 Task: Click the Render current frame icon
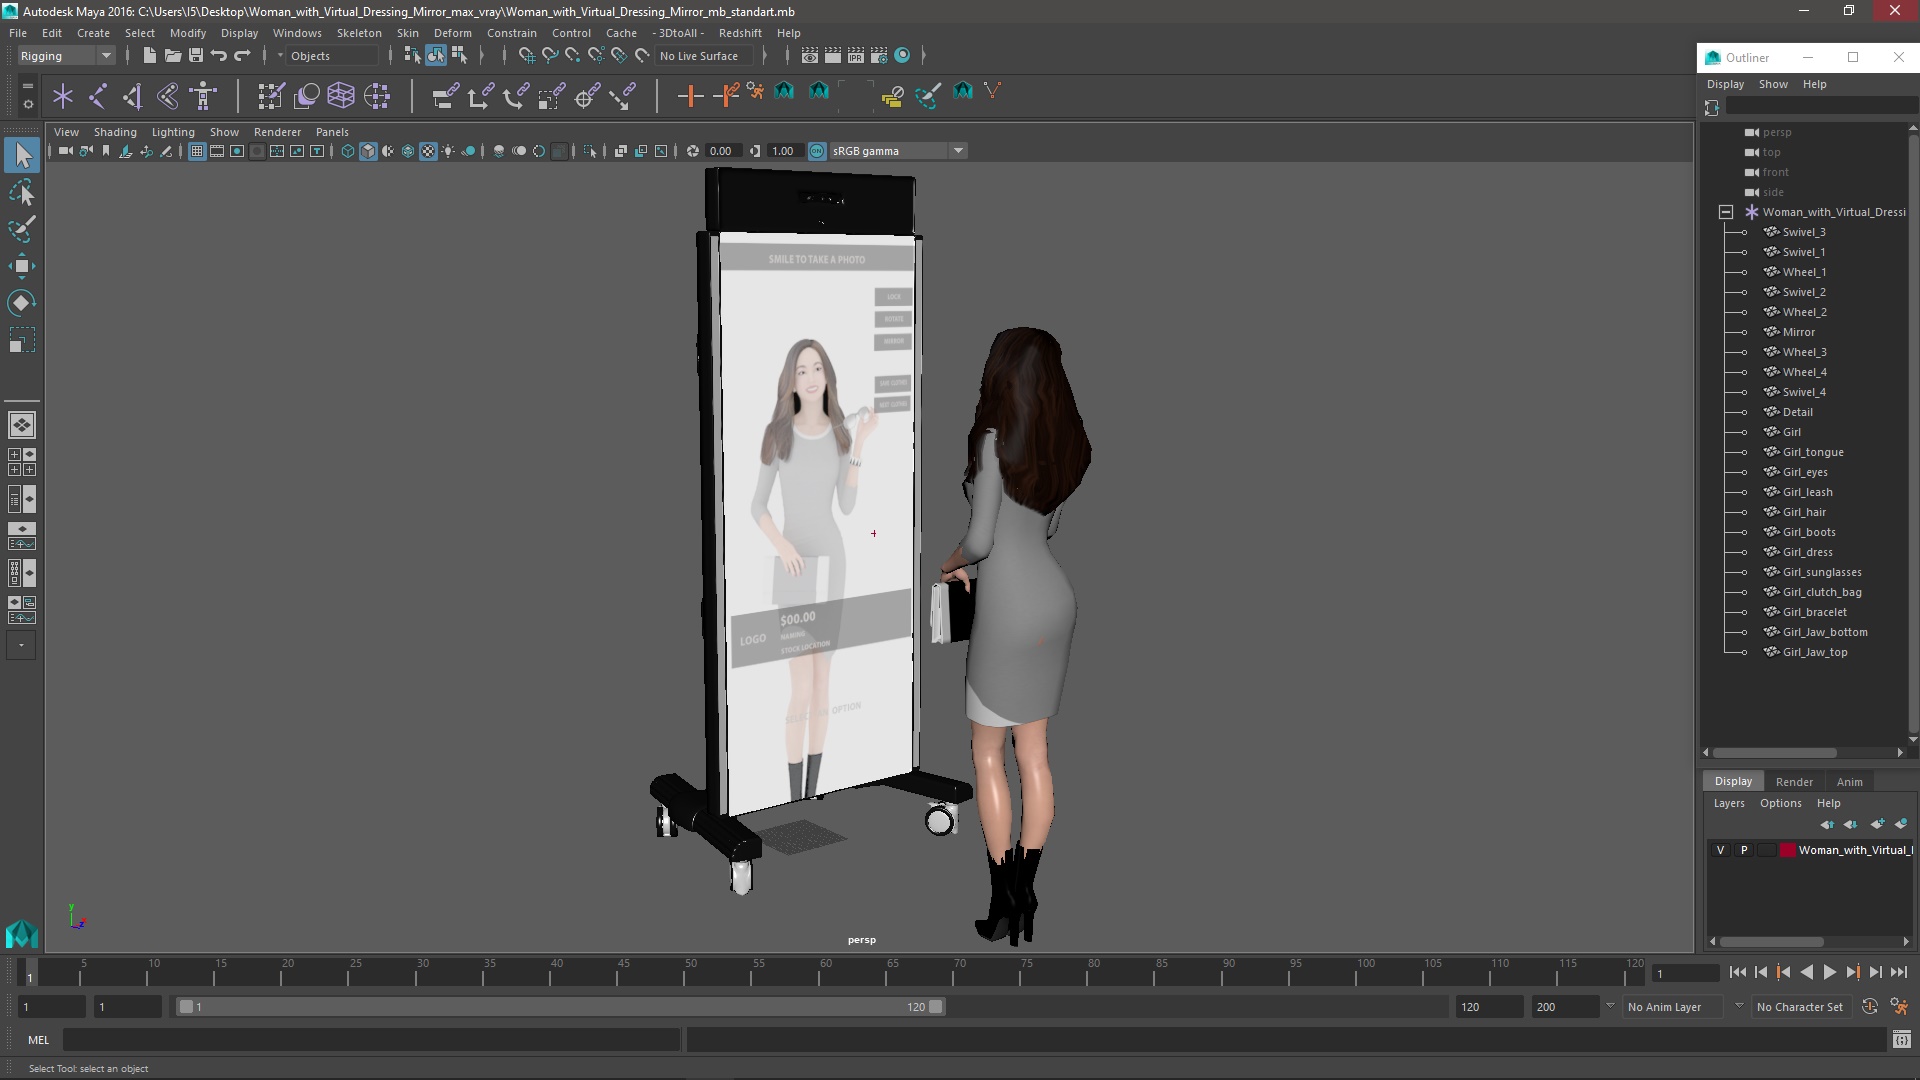tap(833, 56)
